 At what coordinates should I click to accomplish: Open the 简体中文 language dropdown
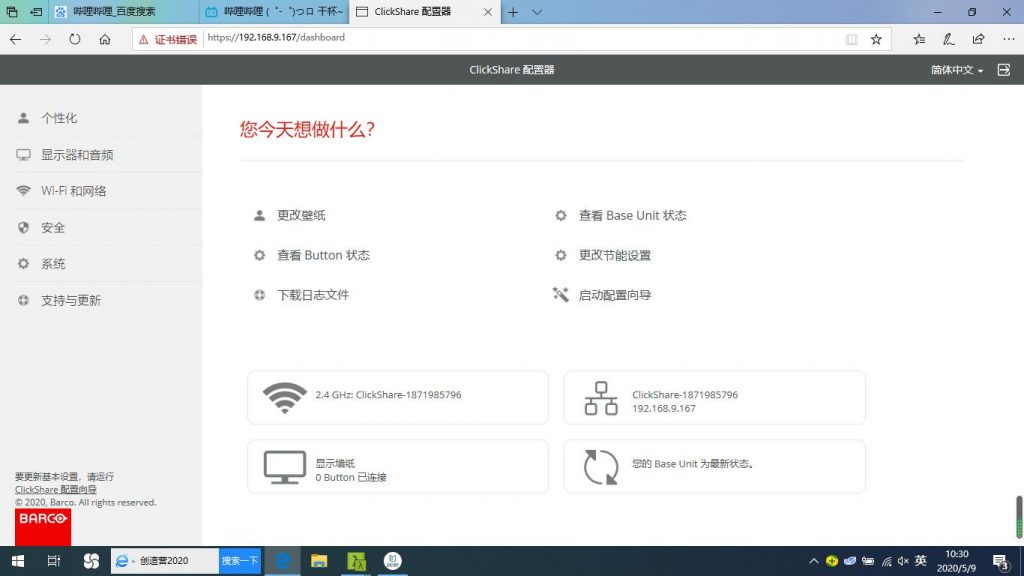[957, 70]
